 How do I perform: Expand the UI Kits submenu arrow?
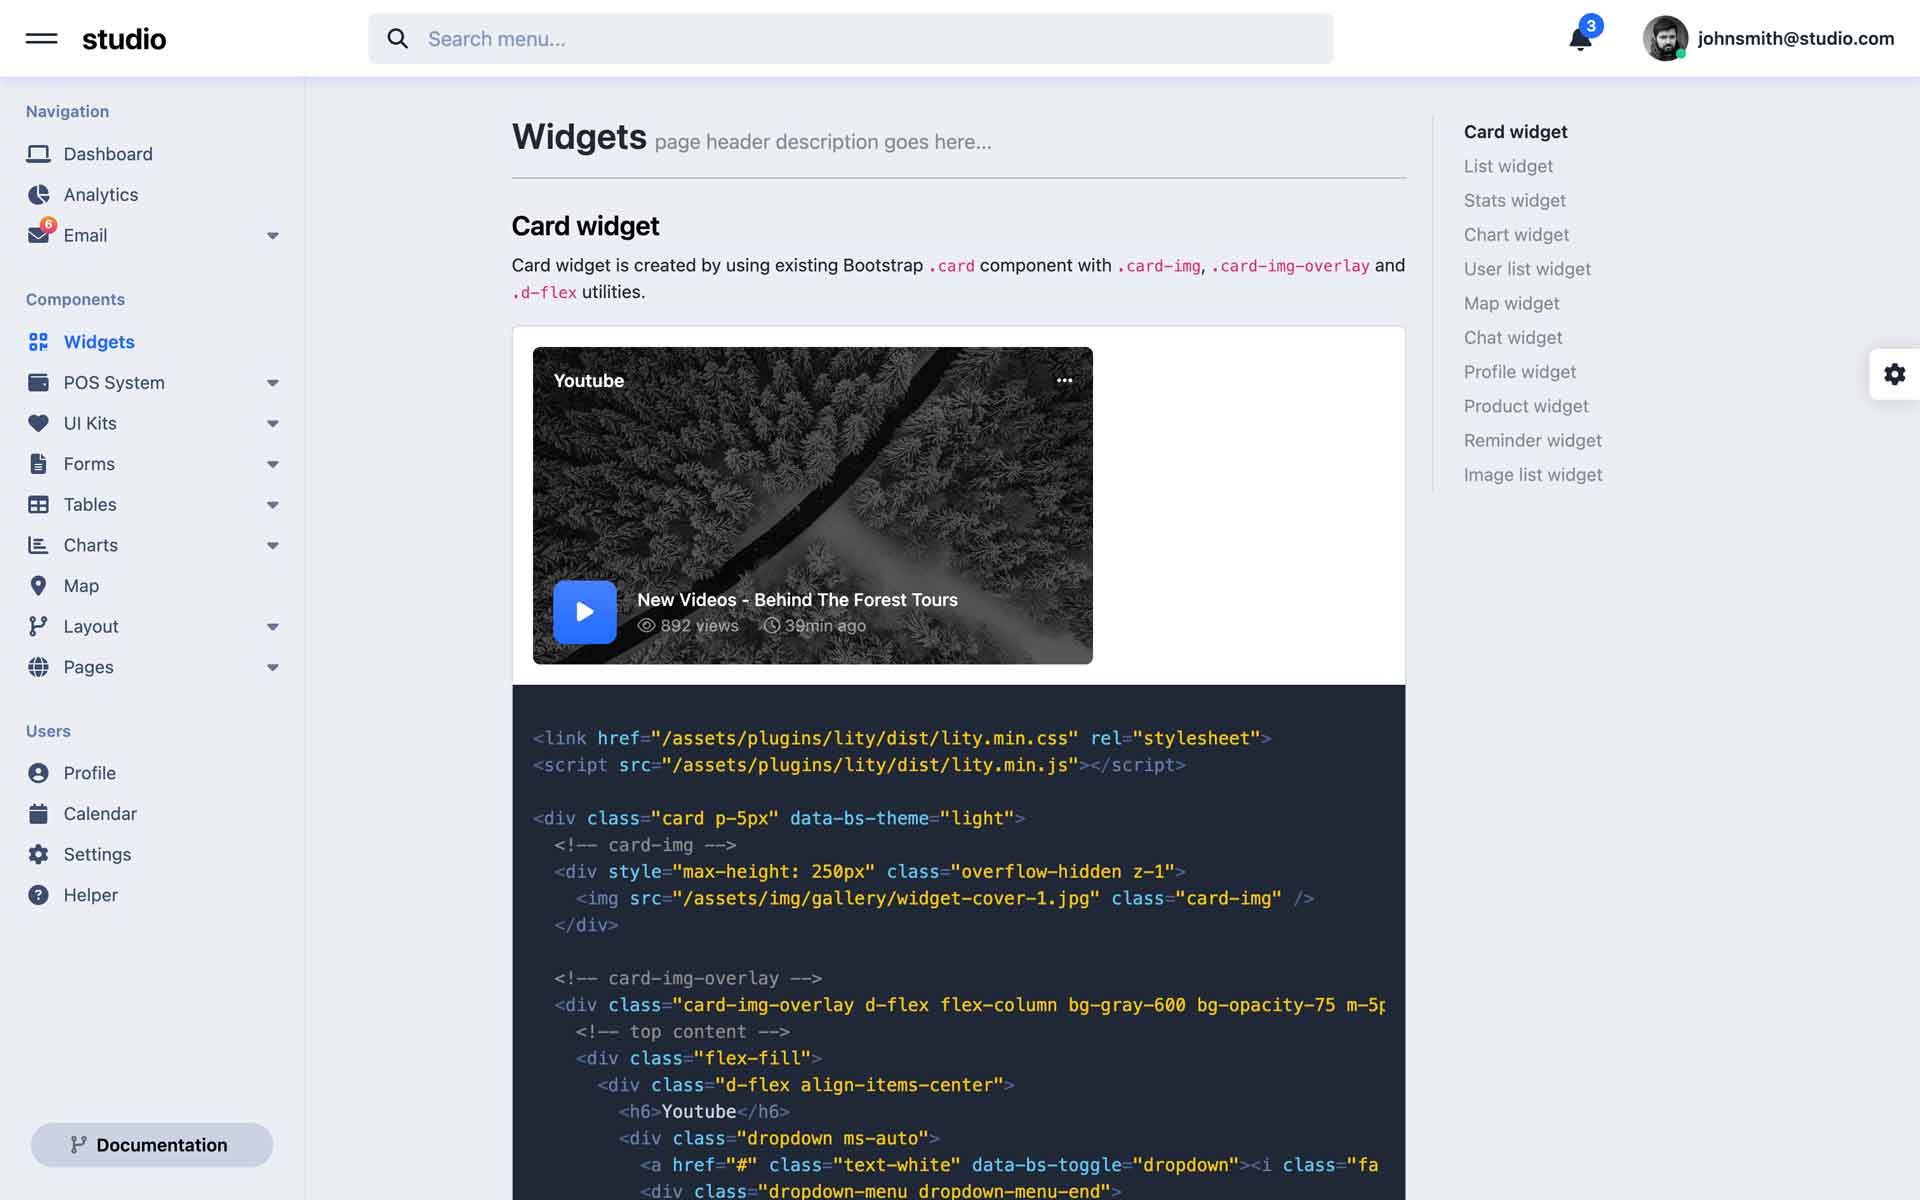tap(272, 424)
